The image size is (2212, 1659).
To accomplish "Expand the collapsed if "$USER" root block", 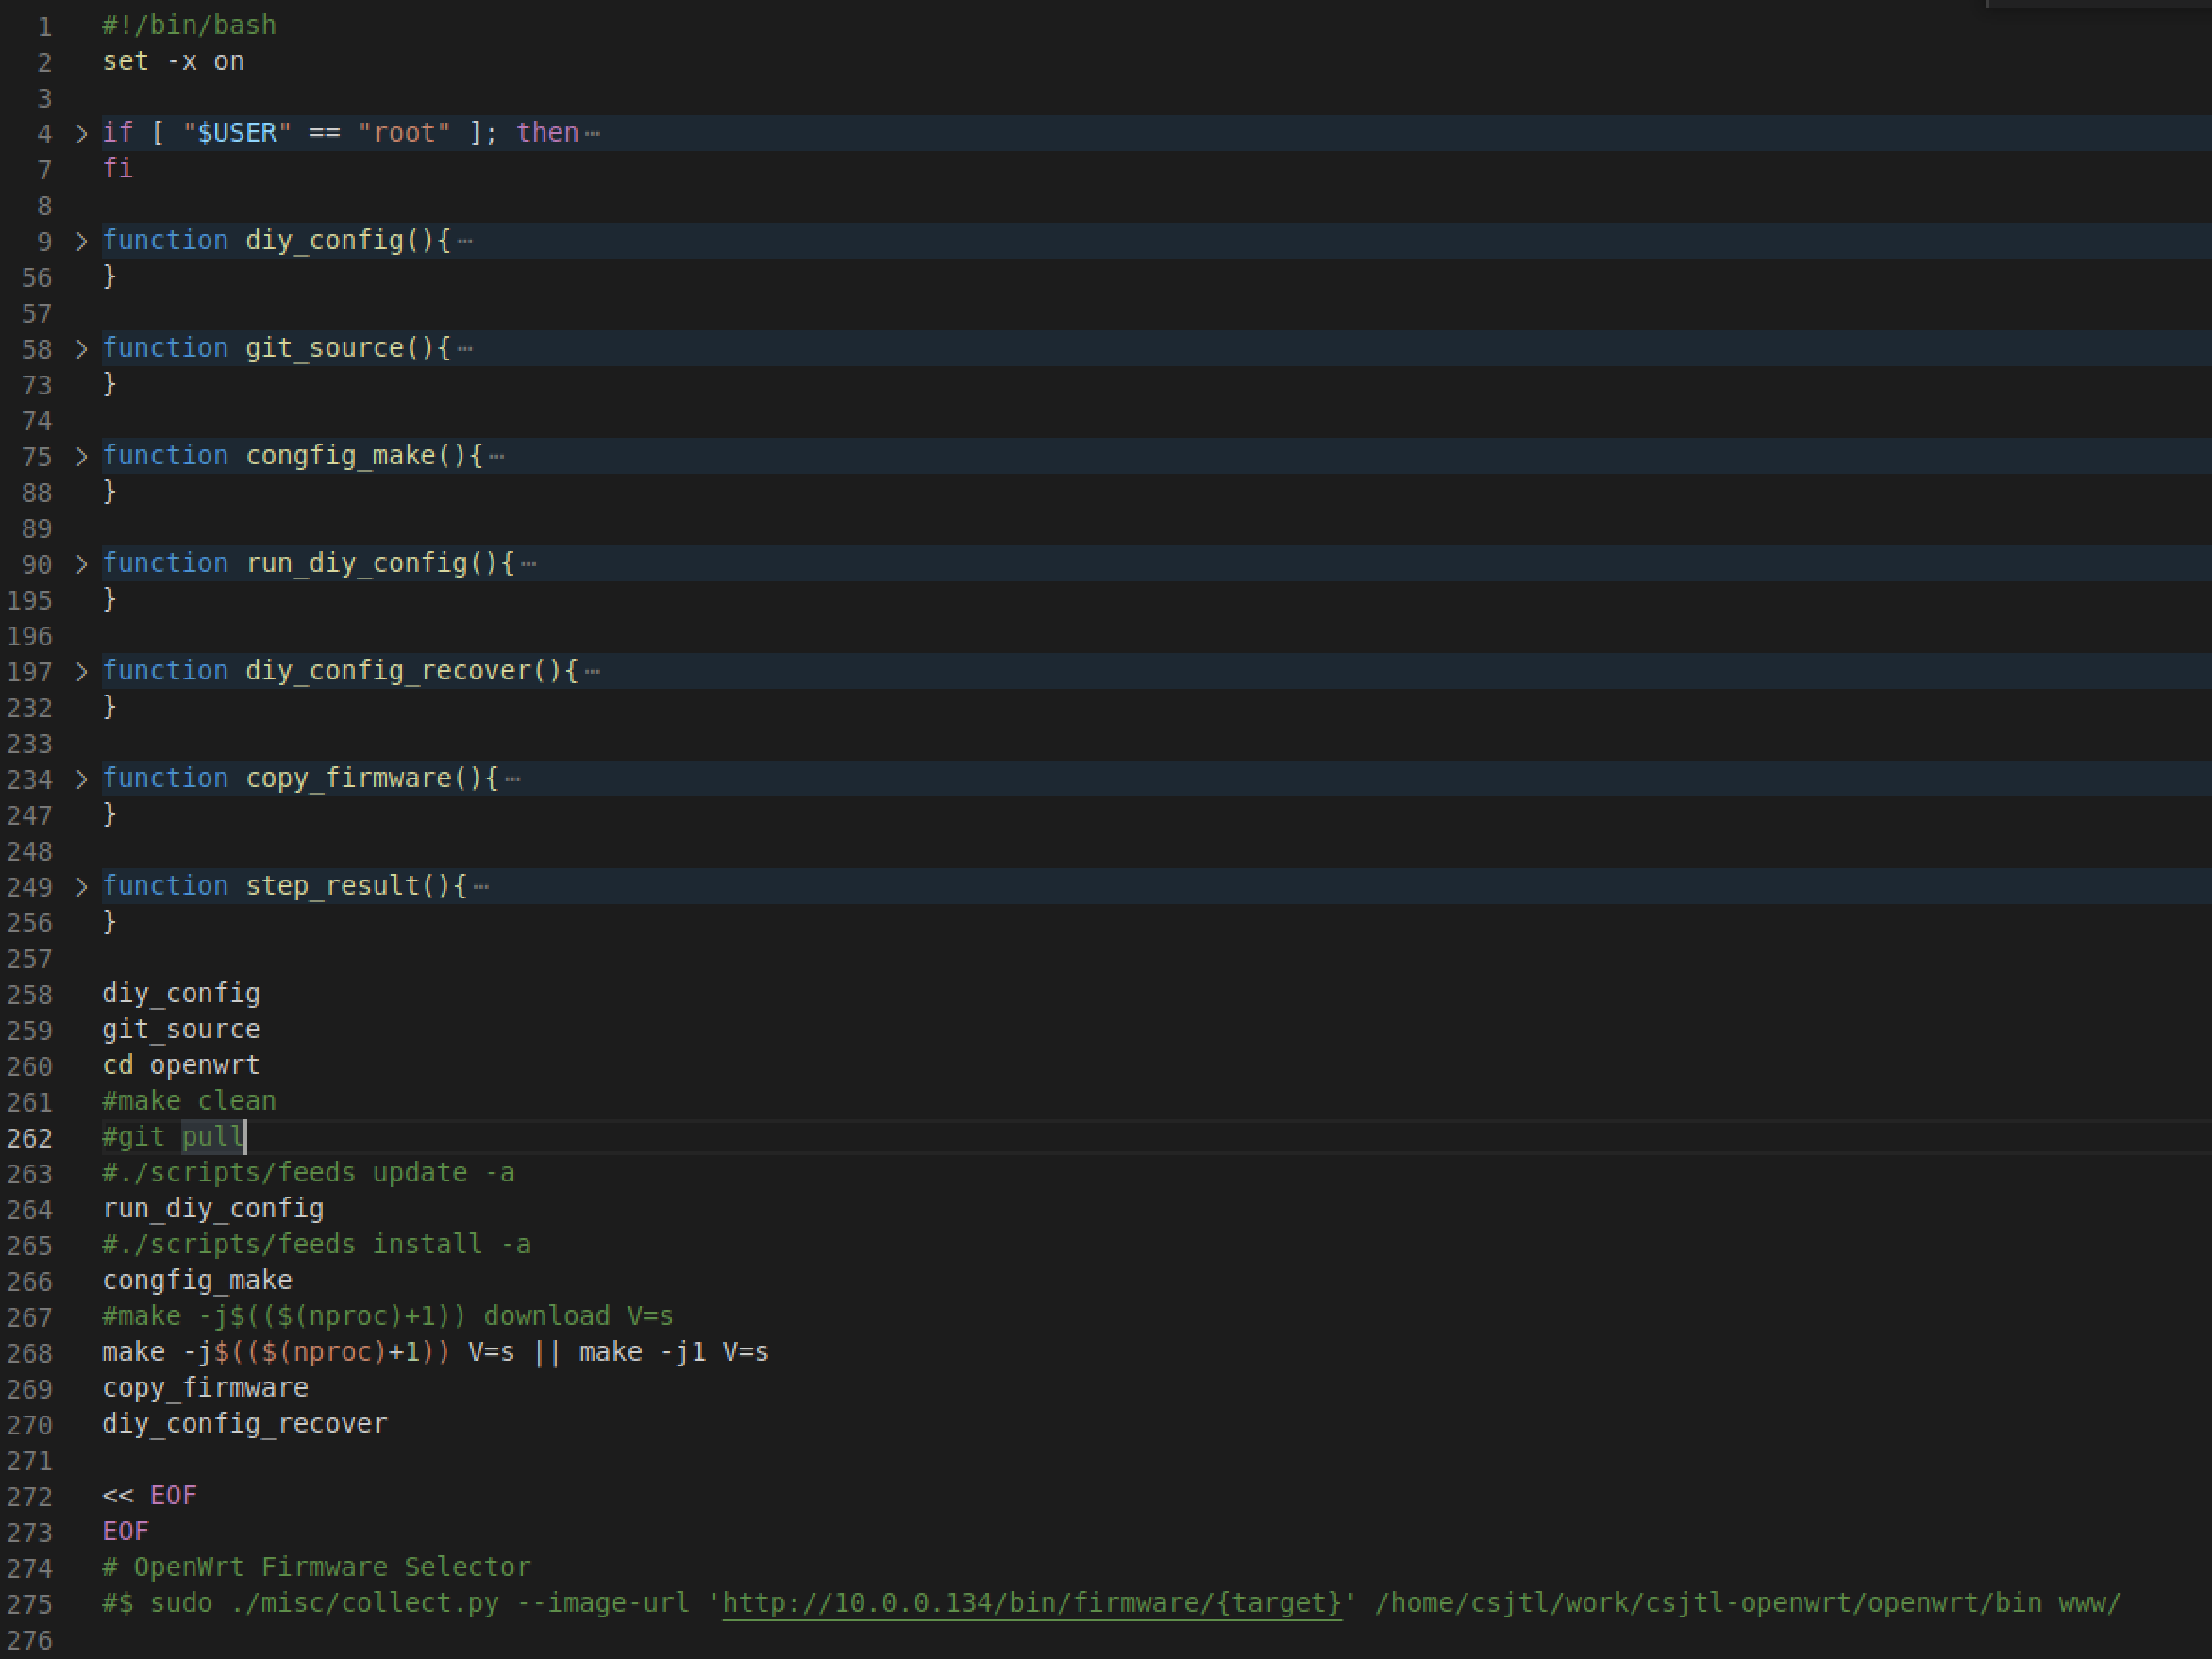I will (82, 133).
